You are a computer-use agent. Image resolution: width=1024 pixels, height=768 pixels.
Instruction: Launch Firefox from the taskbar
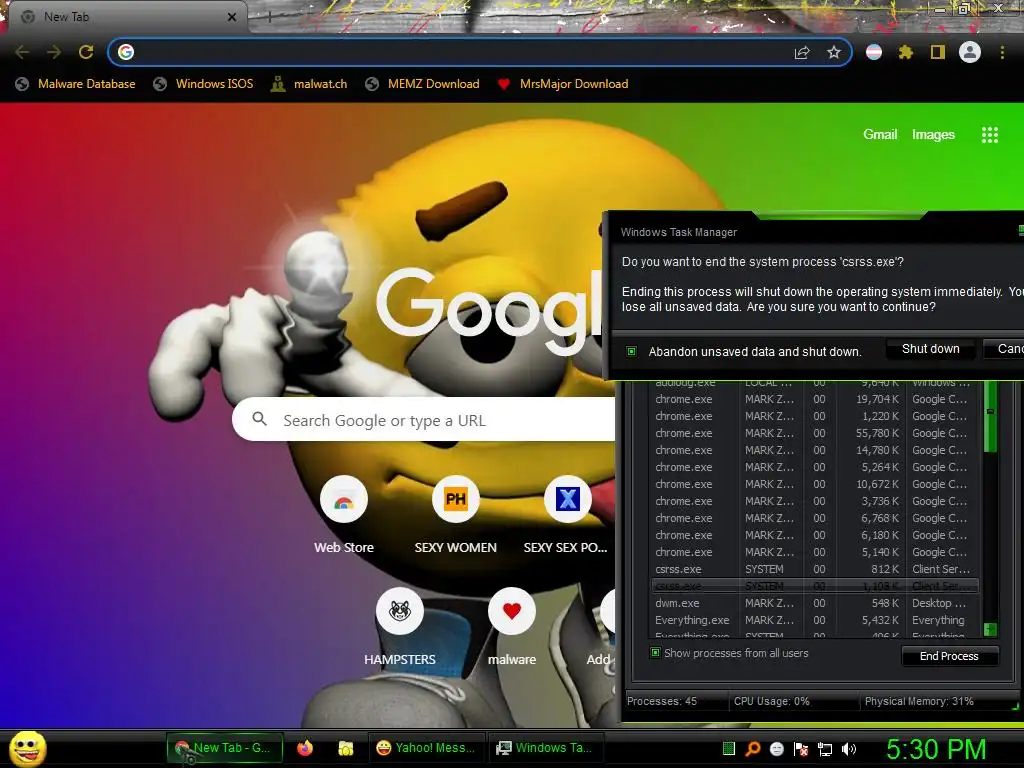(305, 748)
